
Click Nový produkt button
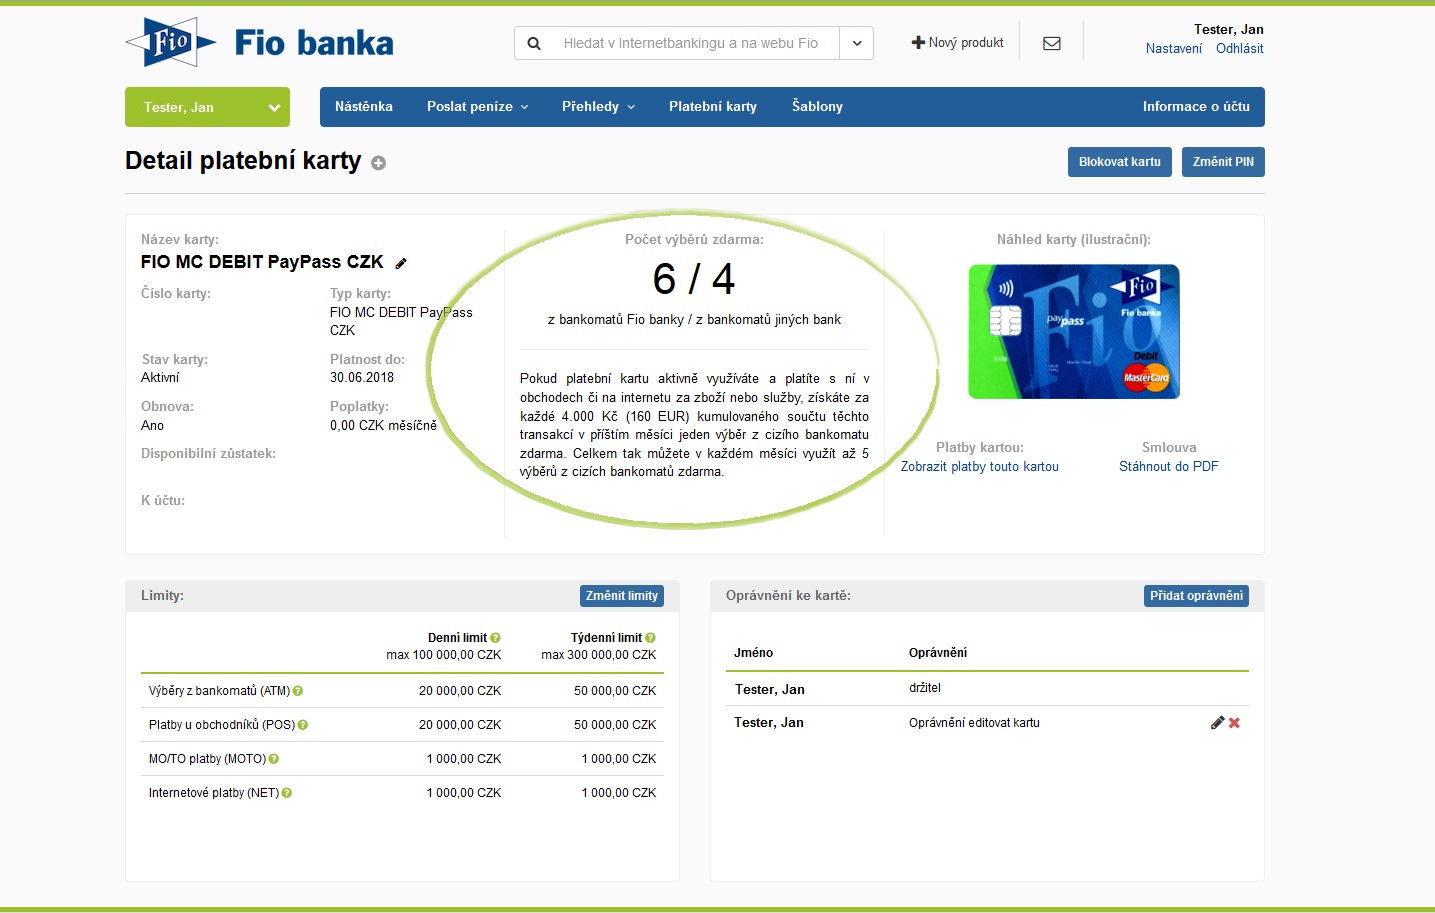(x=957, y=43)
